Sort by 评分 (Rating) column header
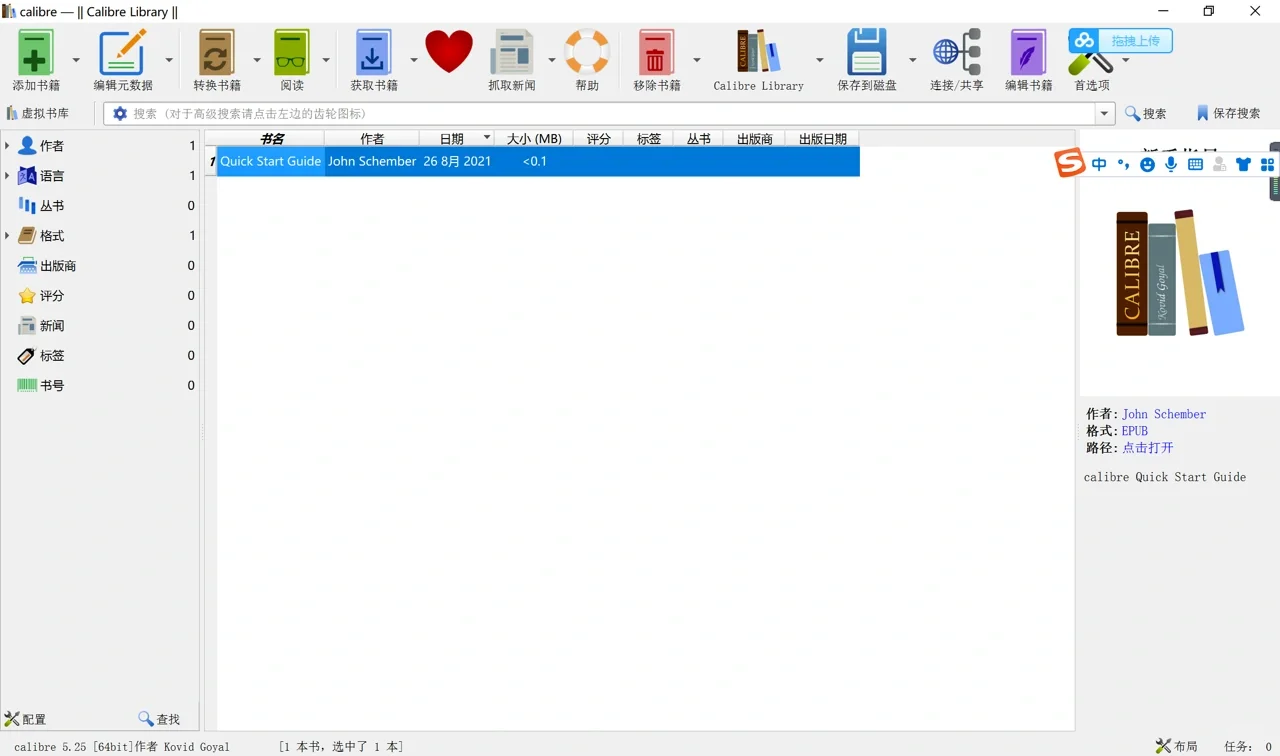This screenshot has width=1280, height=756. [598, 139]
